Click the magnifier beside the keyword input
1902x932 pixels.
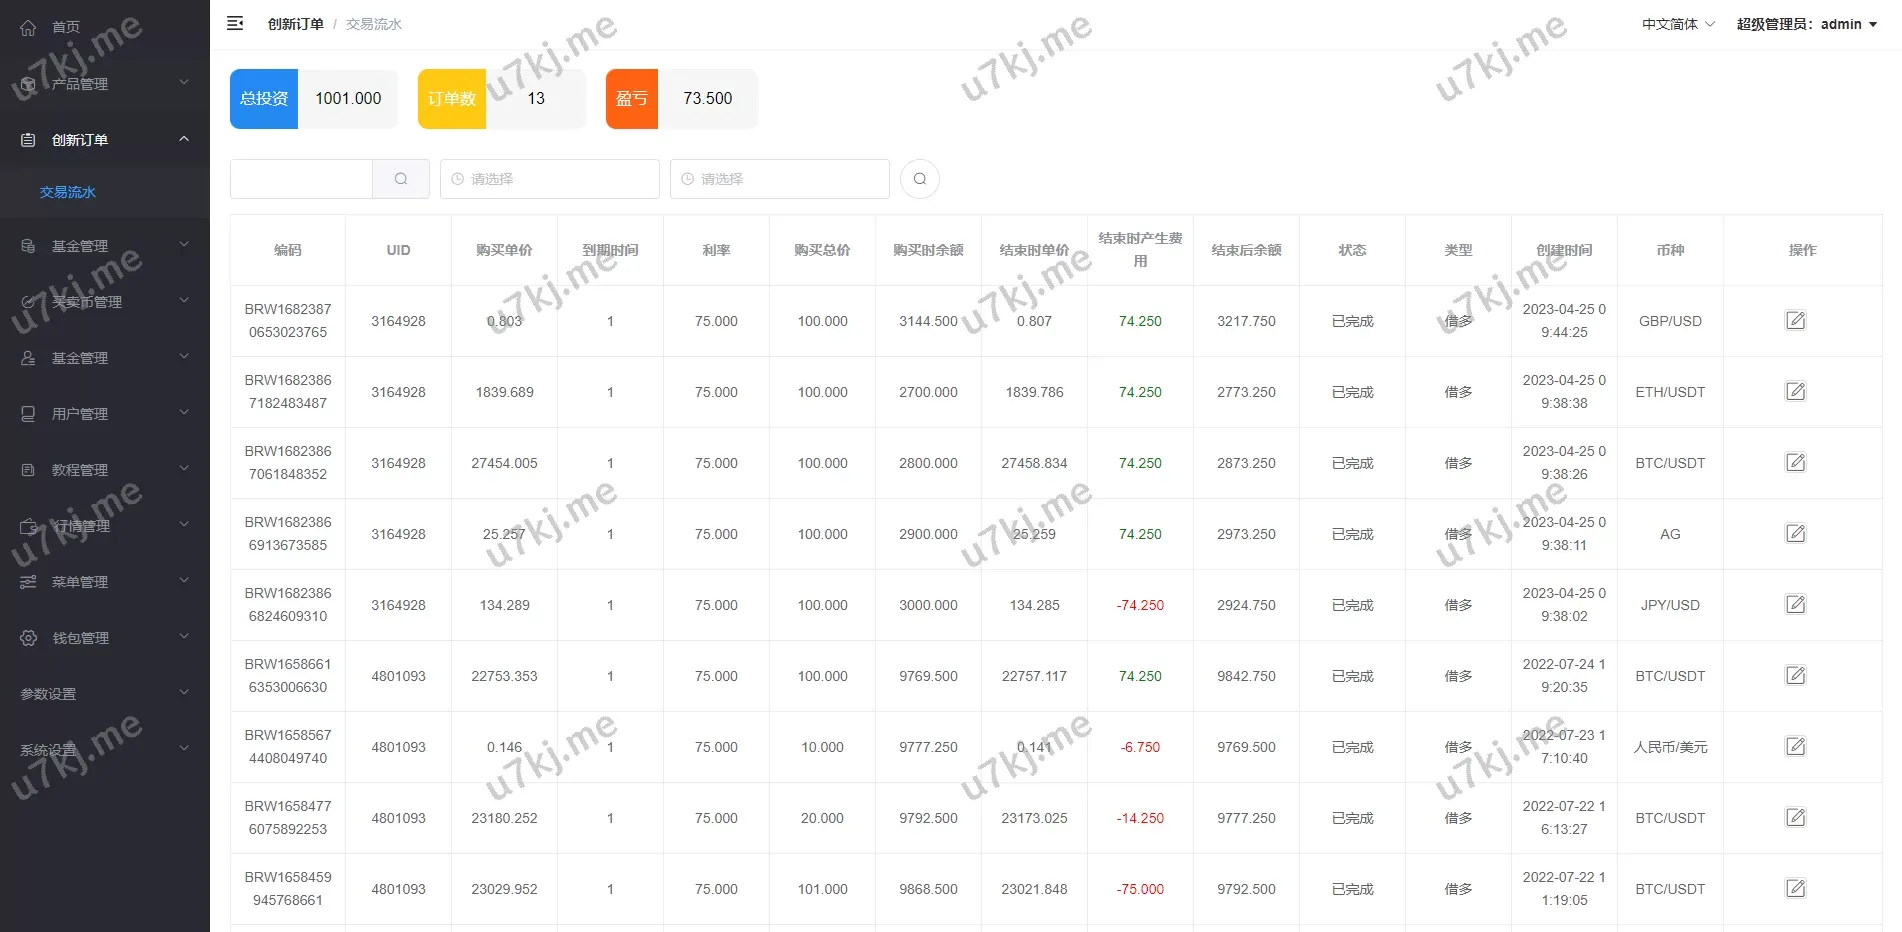(400, 179)
